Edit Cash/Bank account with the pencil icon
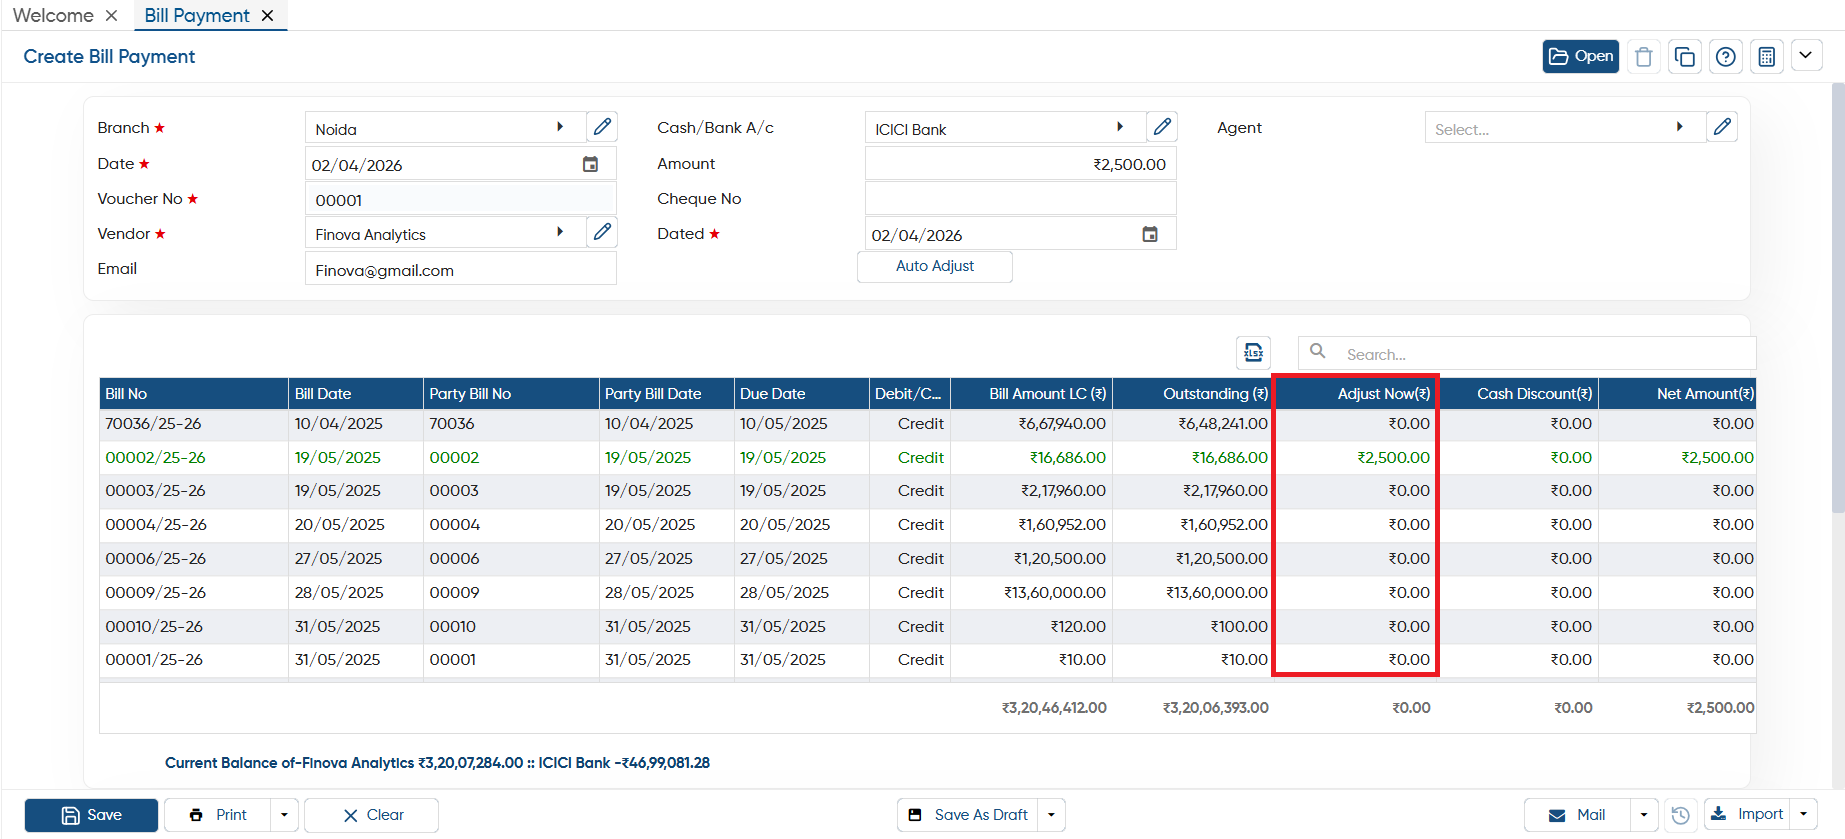Screen dimensions: 1845x839 click(x=1162, y=127)
